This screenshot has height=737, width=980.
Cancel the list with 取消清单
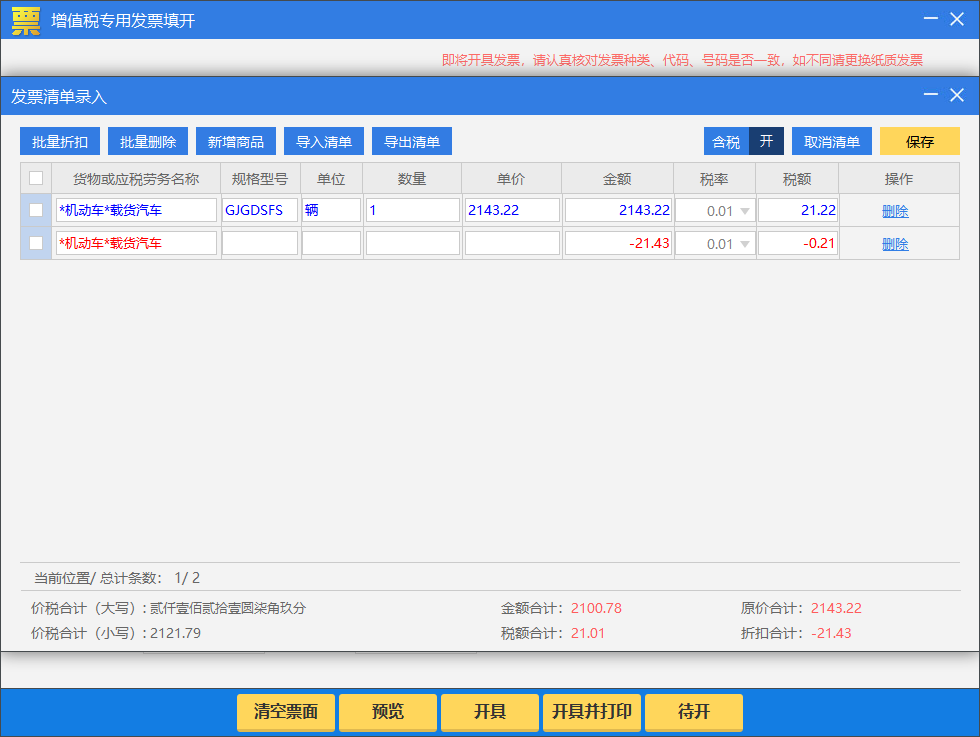tap(832, 141)
